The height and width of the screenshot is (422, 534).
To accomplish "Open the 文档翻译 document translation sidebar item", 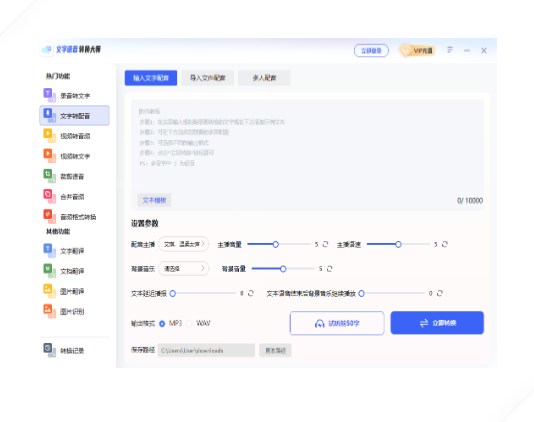I will 75,271.
